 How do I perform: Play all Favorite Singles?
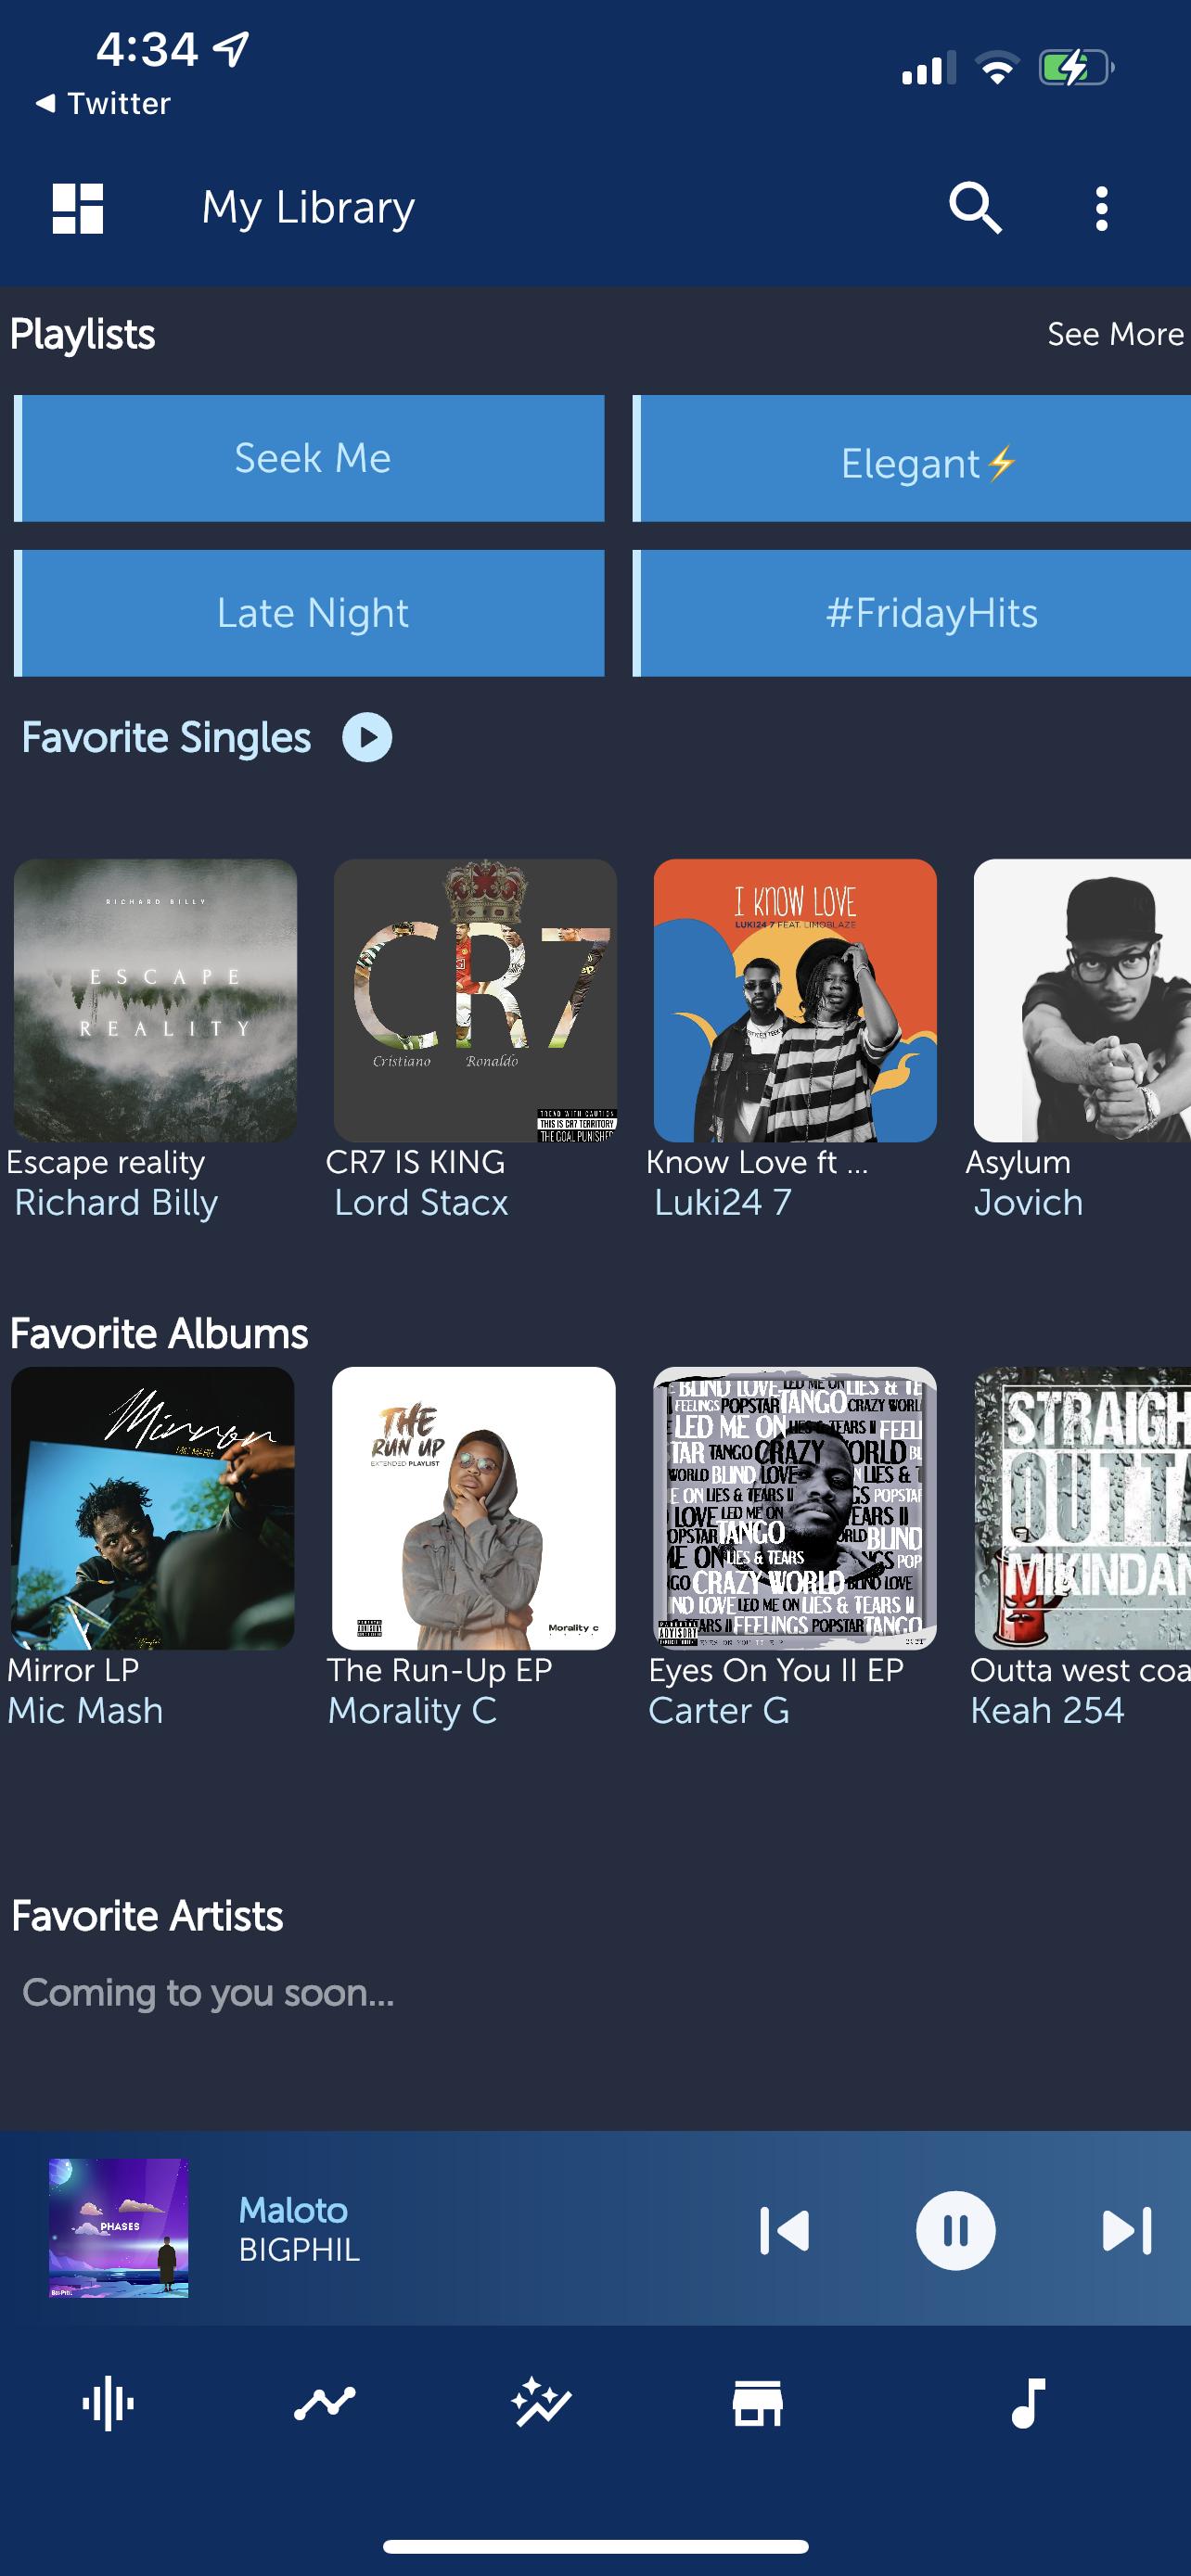[x=367, y=737]
